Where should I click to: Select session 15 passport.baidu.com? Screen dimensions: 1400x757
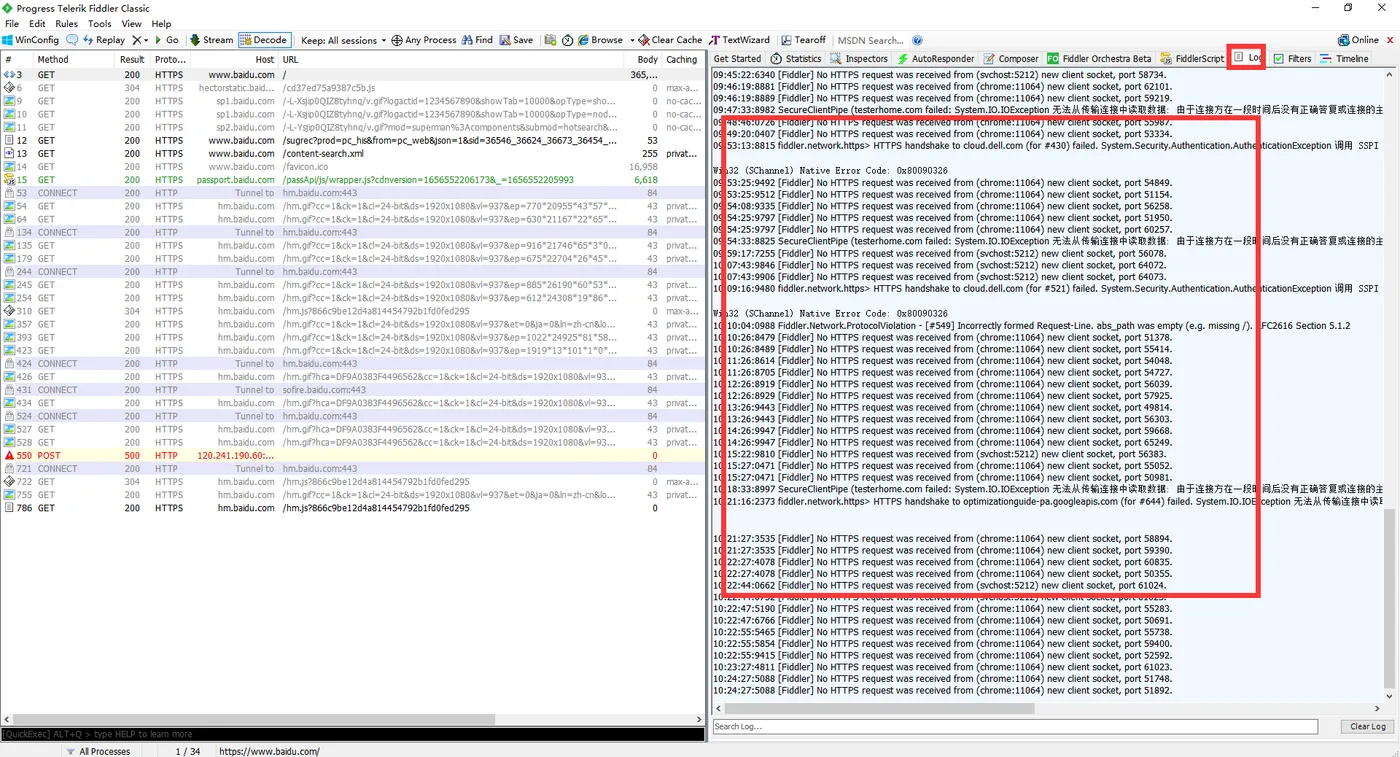pyautogui.click(x=351, y=180)
